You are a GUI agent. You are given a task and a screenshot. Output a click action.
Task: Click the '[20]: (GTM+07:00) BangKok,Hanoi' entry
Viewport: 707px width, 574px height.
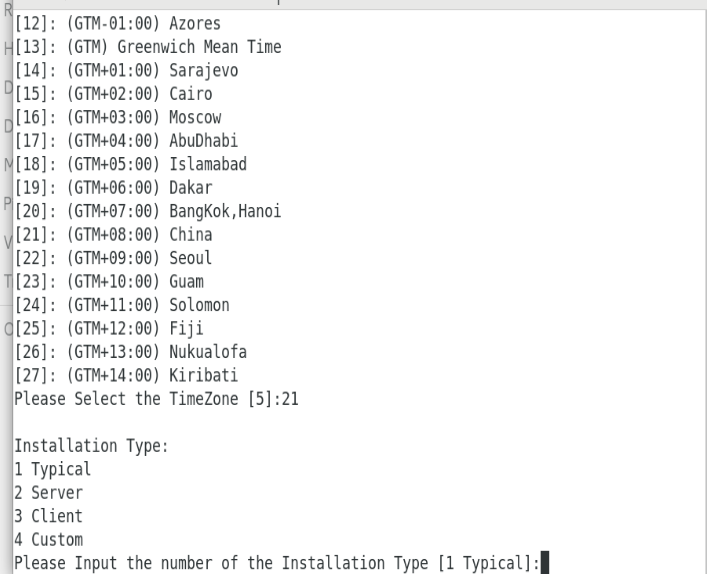point(148,211)
